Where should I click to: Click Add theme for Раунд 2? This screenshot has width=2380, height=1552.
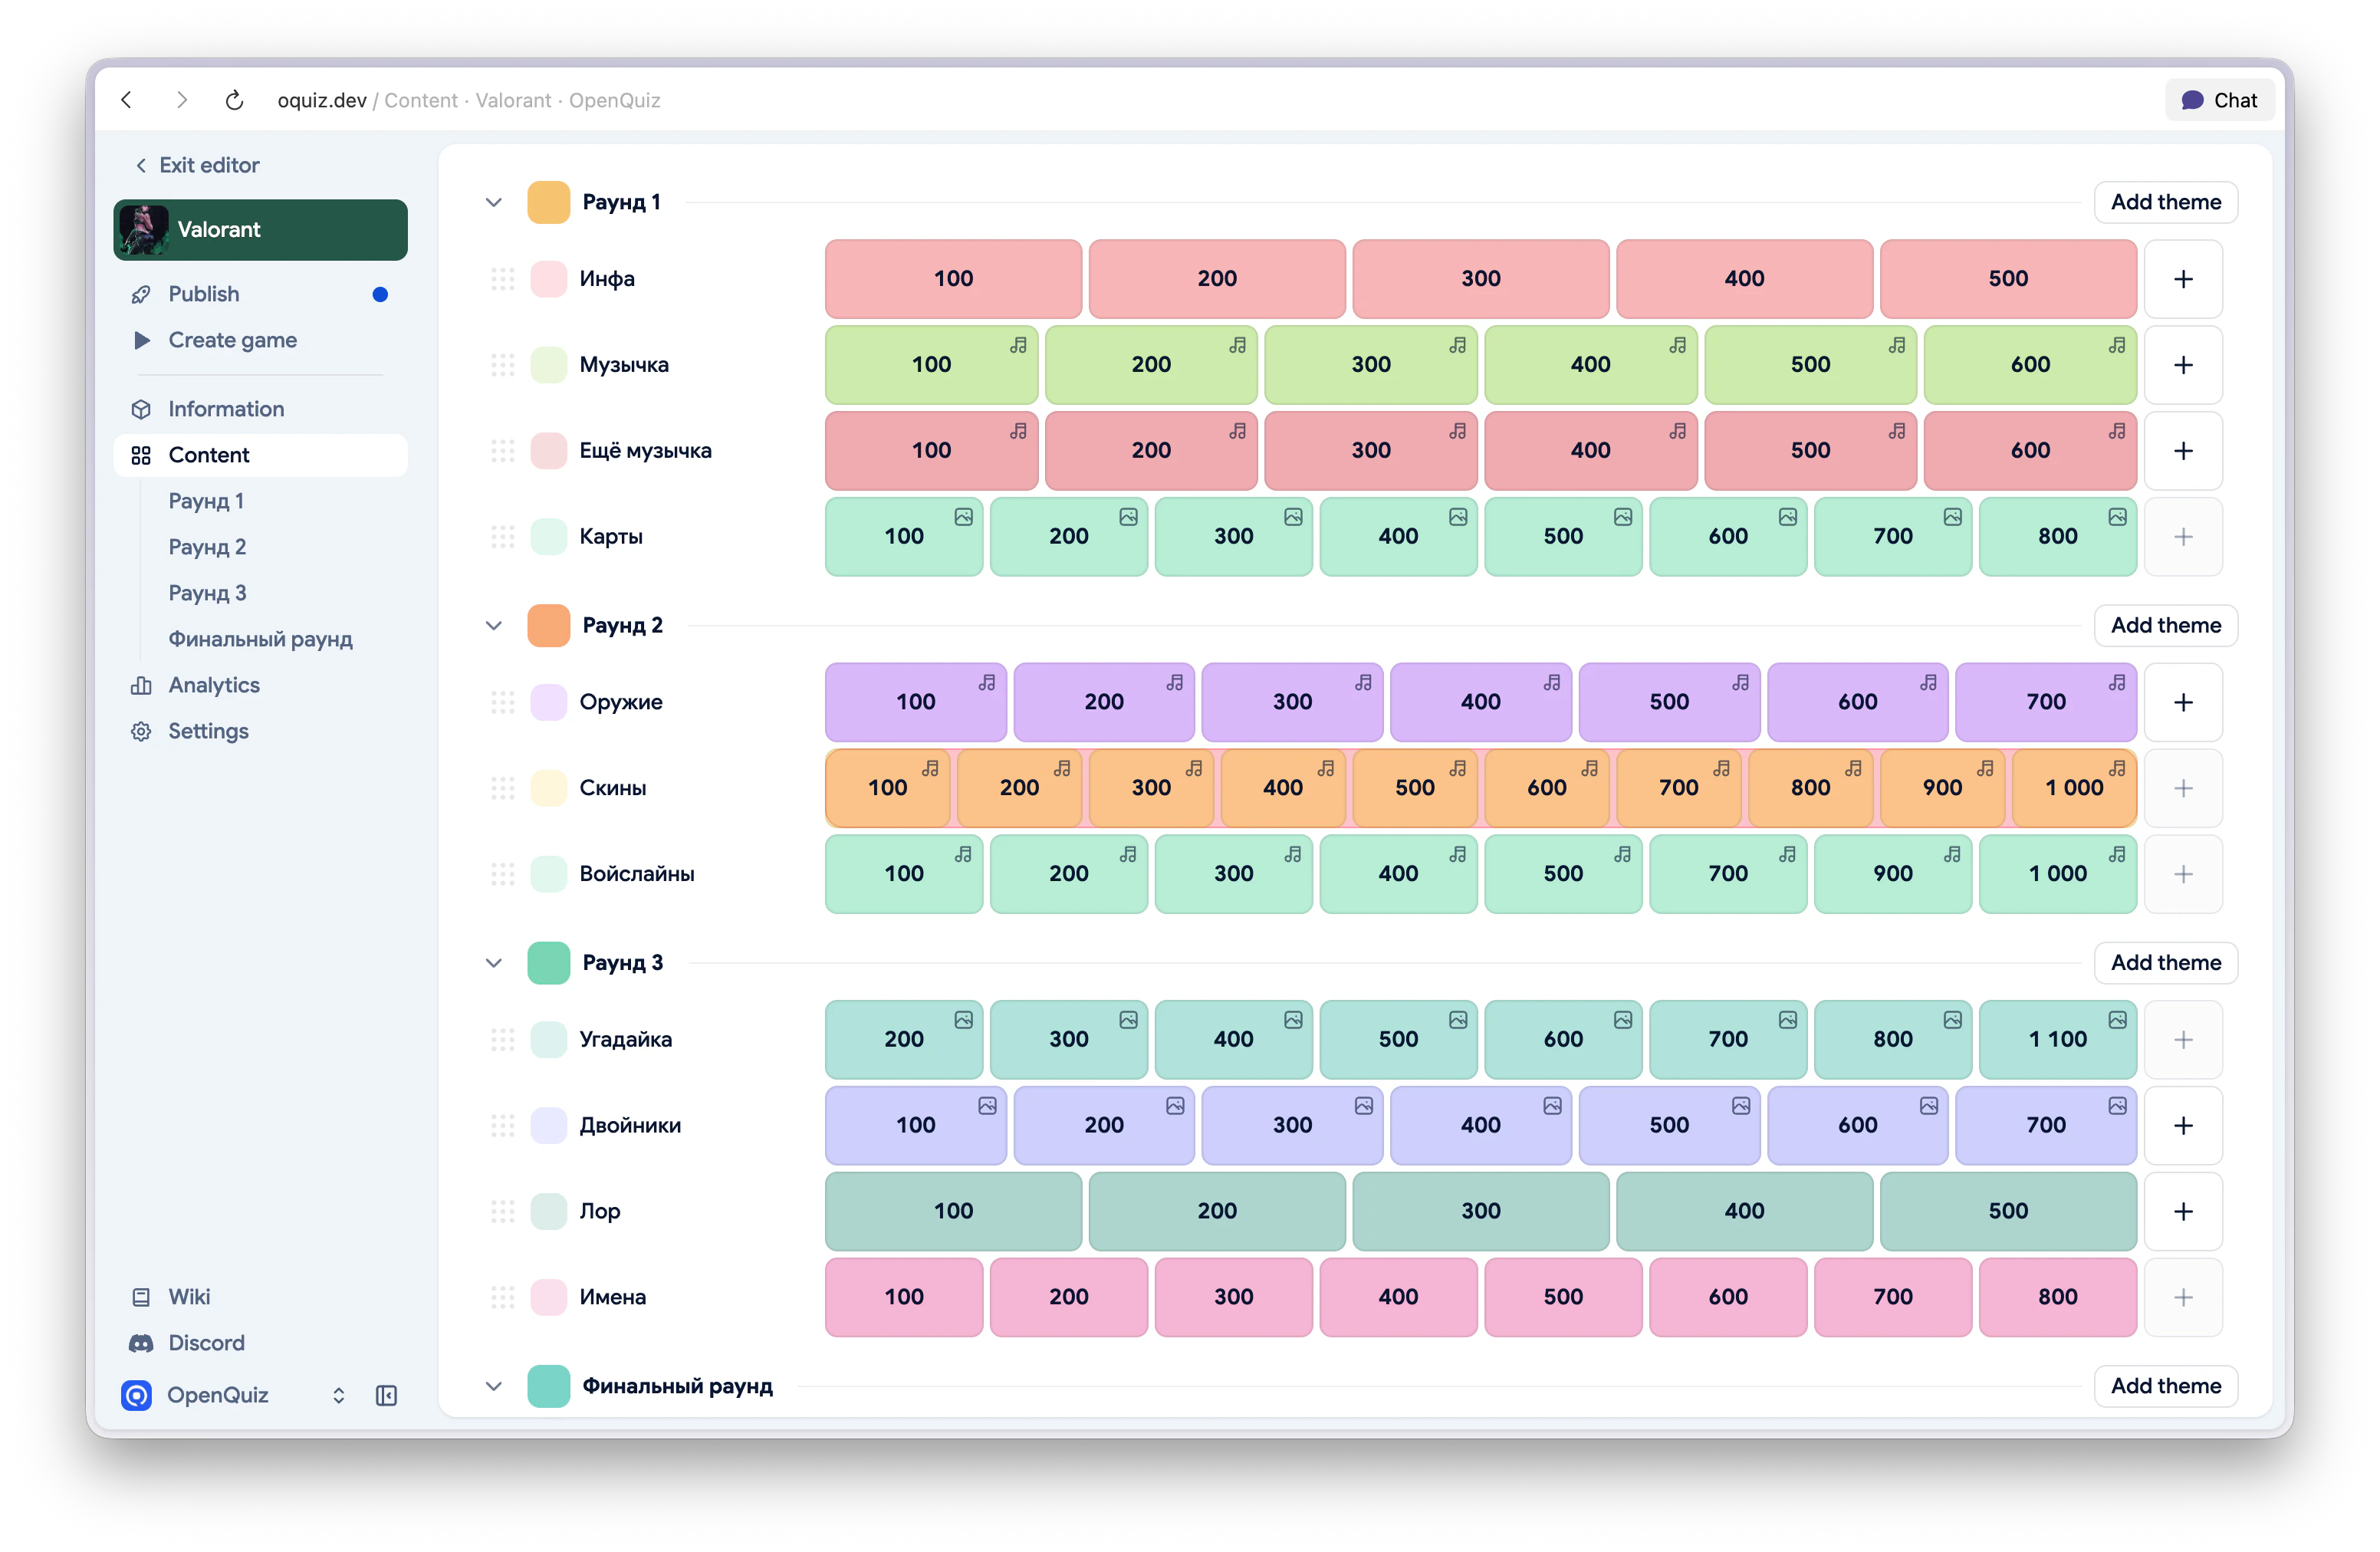2165,625
